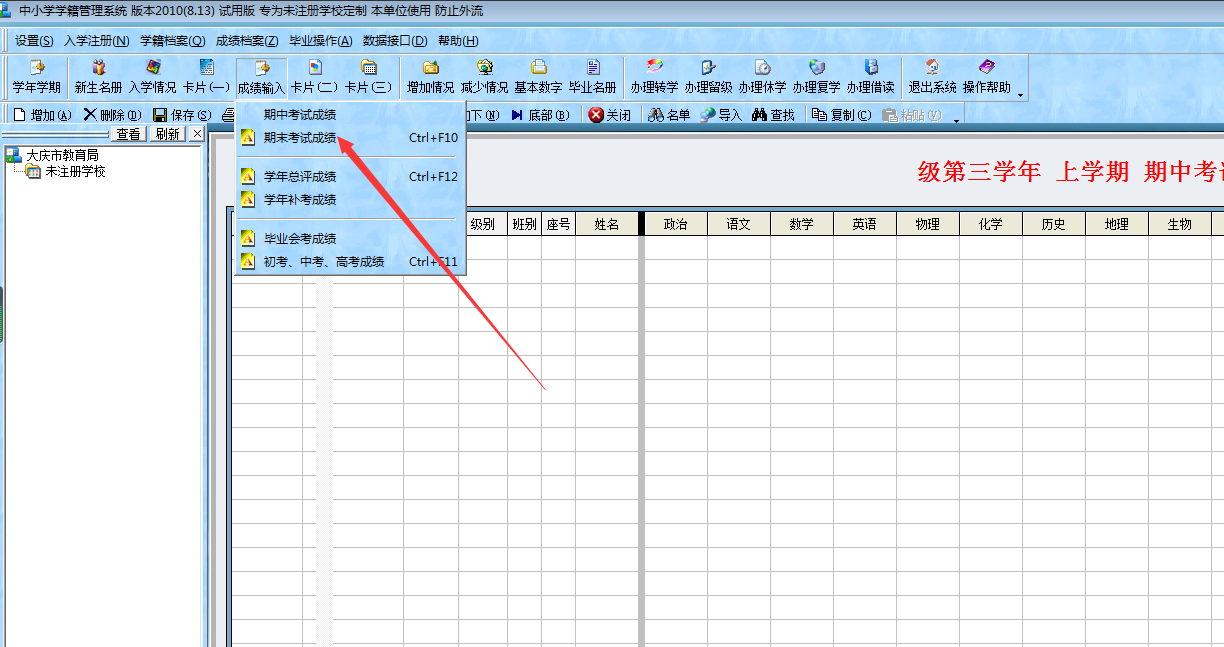This screenshot has height=647, width=1224.
Task: Open the 学籍档案 menu in menu bar
Action: [x=172, y=41]
